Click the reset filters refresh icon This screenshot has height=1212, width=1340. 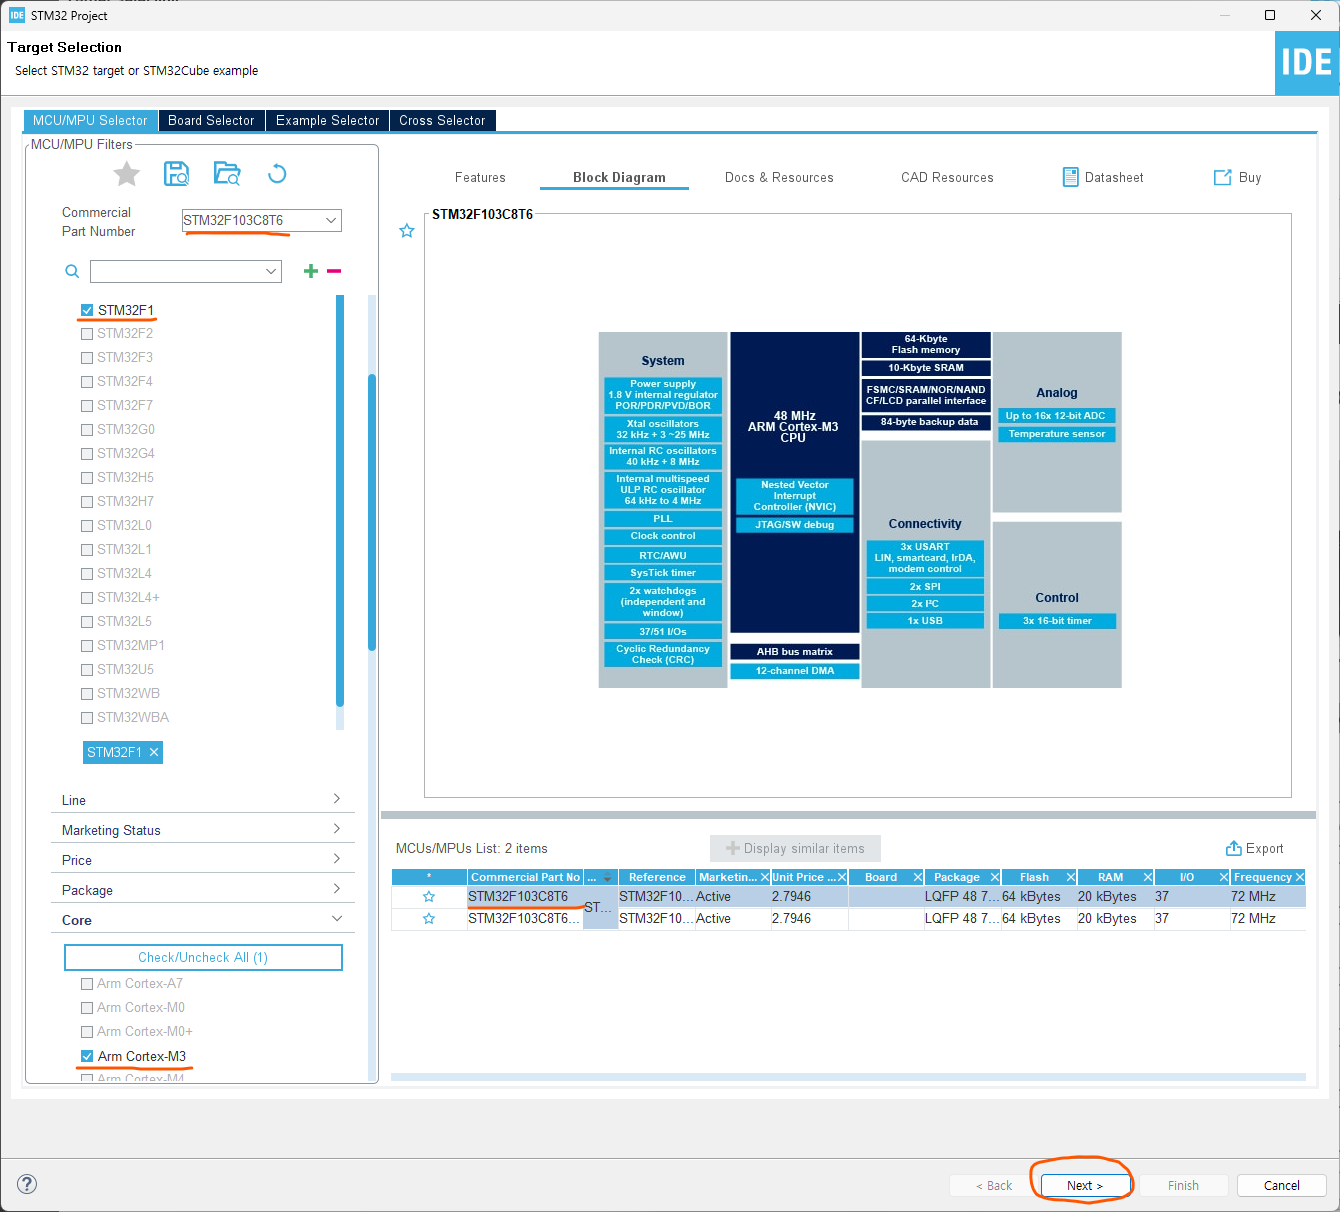tap(277, 174)
